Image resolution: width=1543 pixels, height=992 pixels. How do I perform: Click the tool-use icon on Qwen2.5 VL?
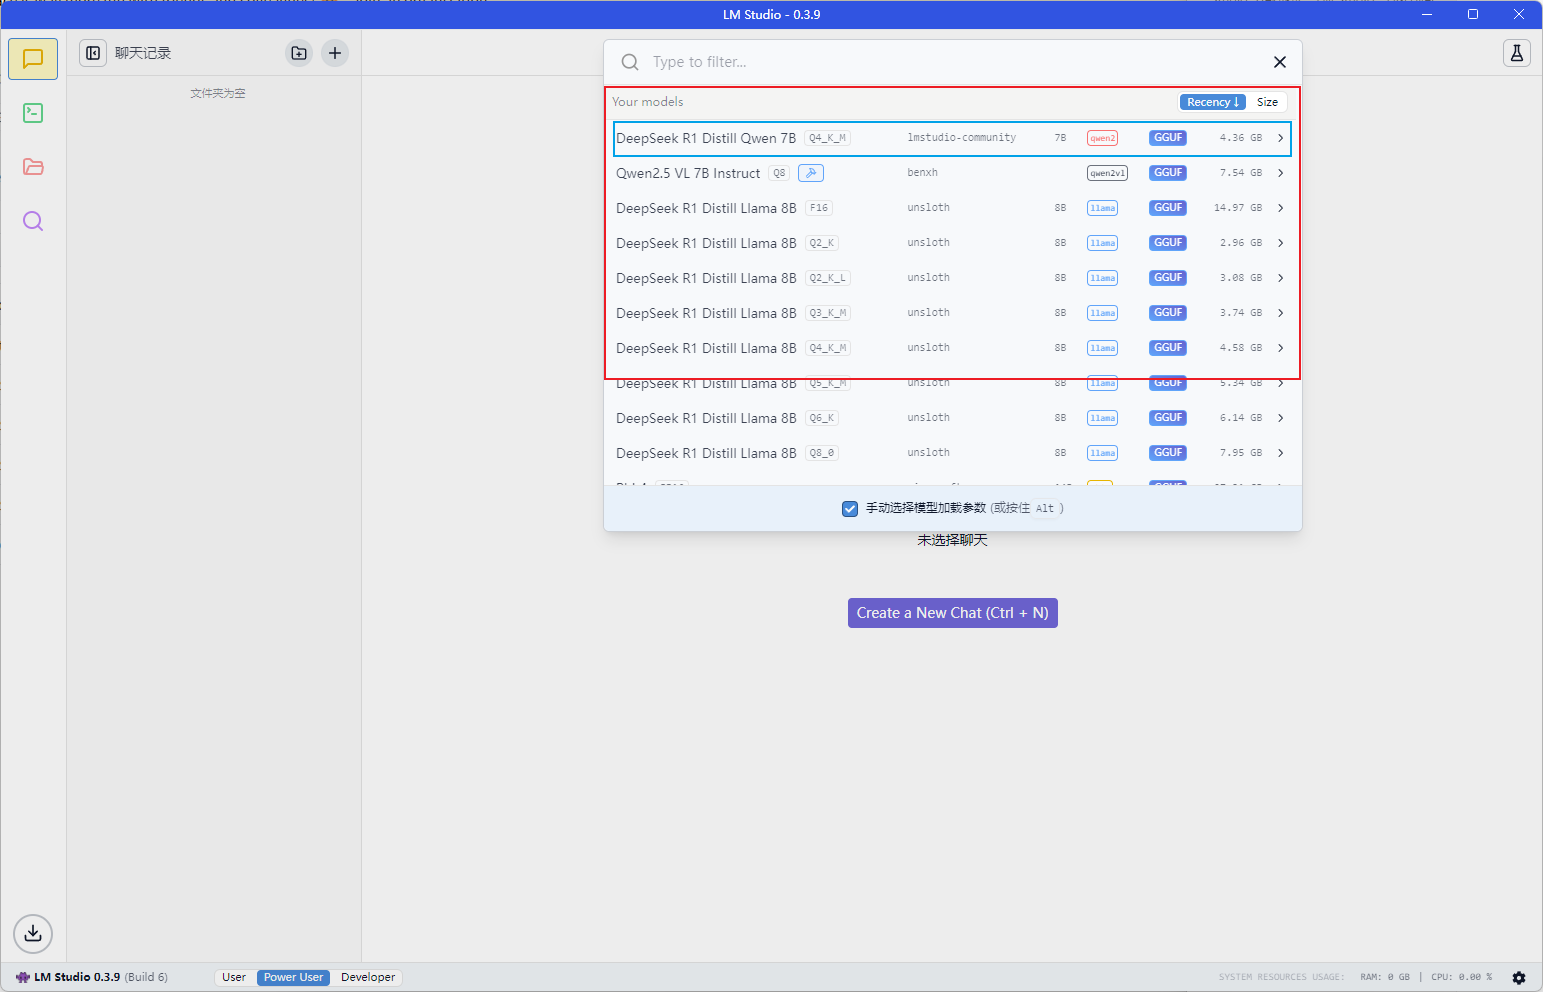click(811, 173)
